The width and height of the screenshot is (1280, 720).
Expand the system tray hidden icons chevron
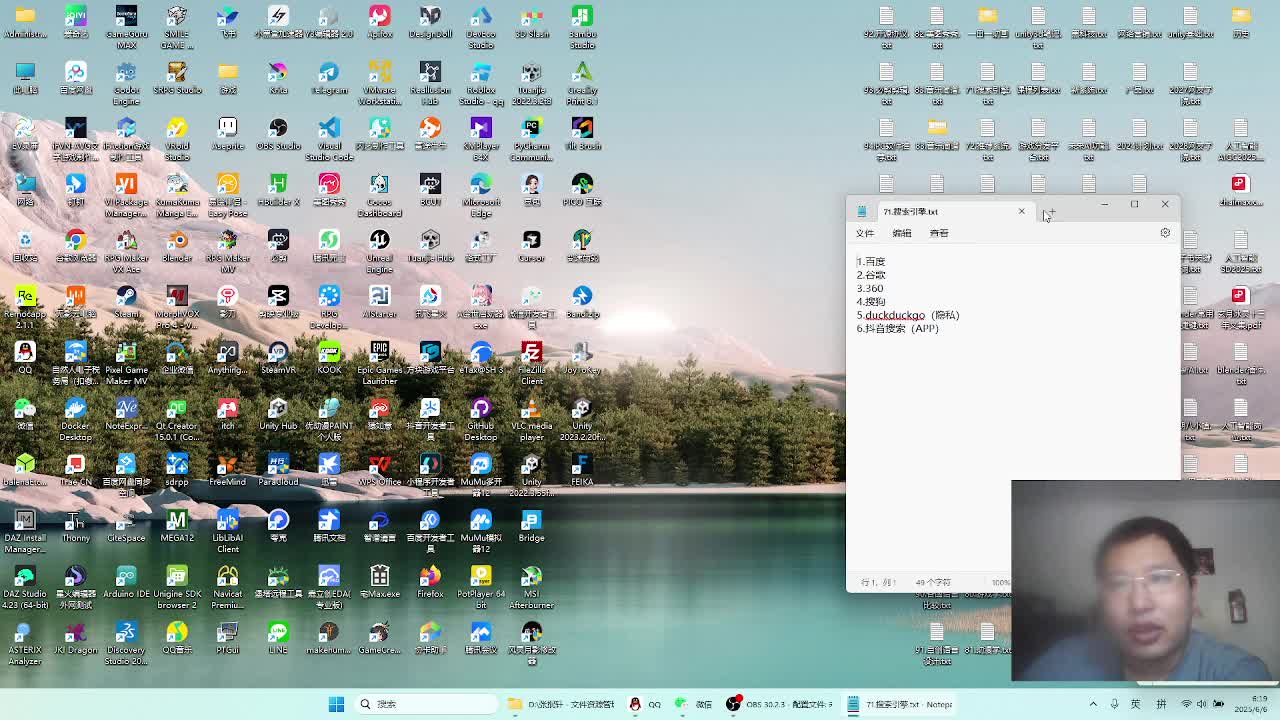(x=1093, y=704)
